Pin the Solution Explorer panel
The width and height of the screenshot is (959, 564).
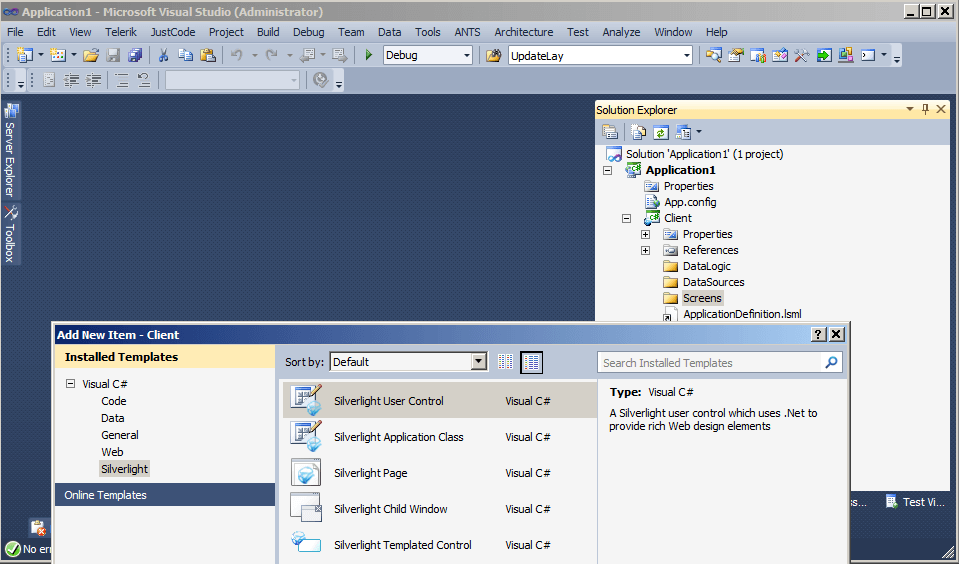pyautogui.click(x=925, y=109)
